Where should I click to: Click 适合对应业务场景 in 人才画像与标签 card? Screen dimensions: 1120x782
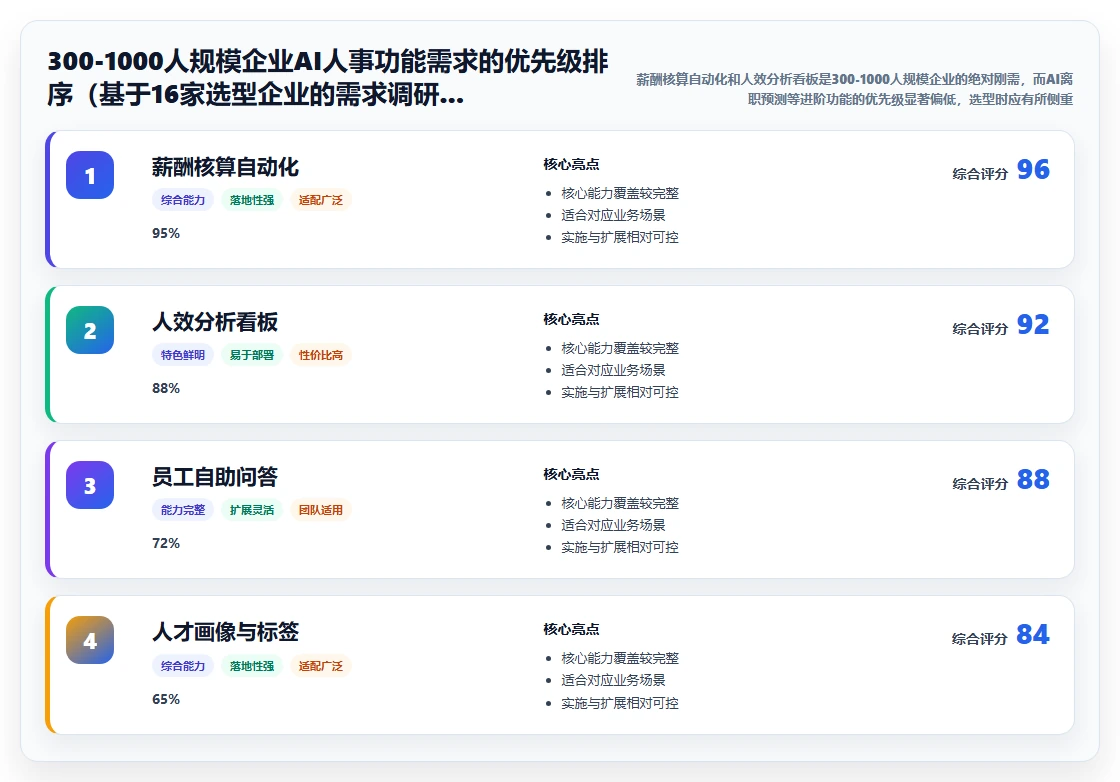(613, 680)
